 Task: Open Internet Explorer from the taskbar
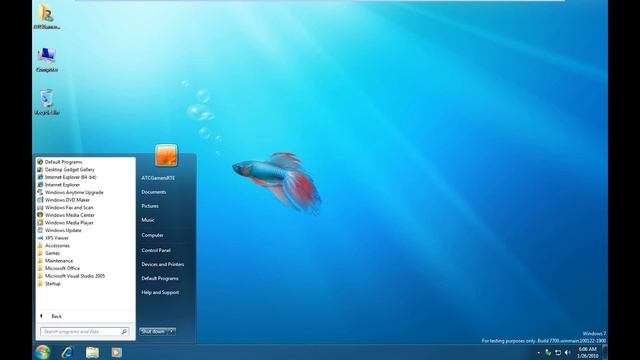click(67, 352)
